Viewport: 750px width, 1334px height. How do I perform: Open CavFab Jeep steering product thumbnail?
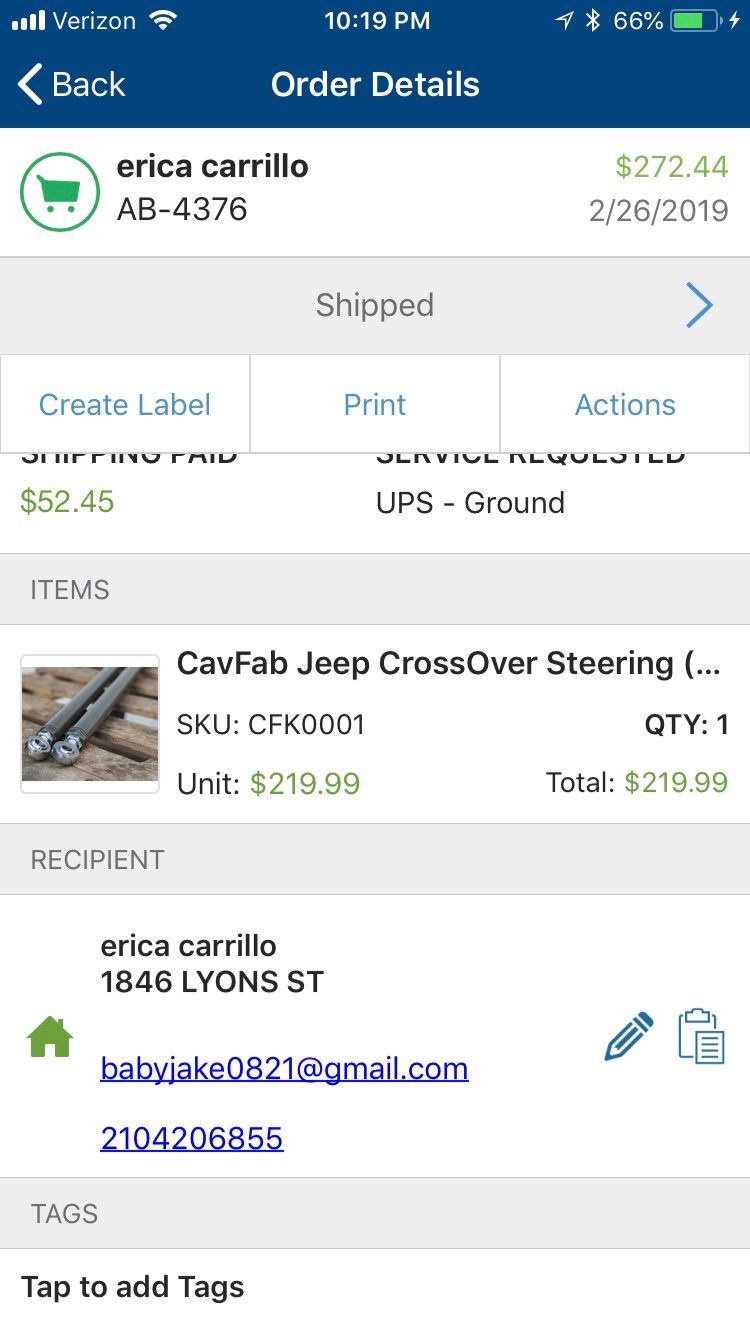[90, 724]
